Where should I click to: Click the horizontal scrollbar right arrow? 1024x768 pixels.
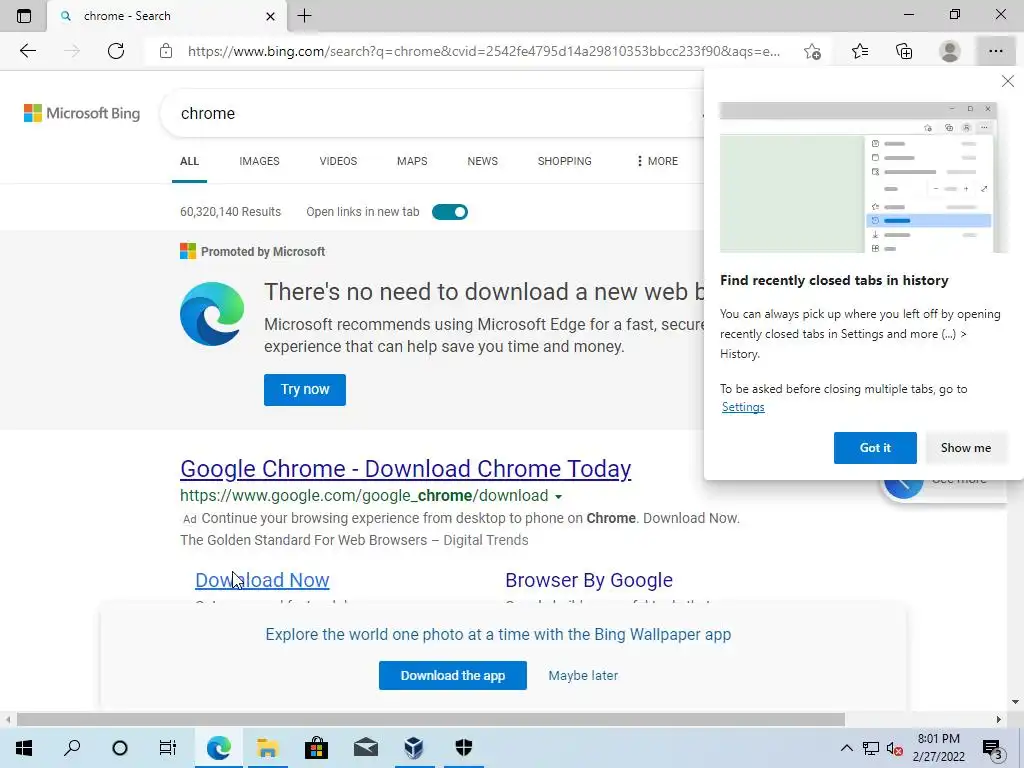point(999,720)
